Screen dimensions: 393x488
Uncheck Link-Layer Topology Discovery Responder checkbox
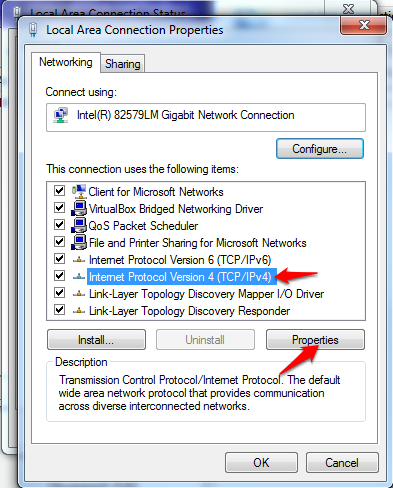click(x=59, y=310)
